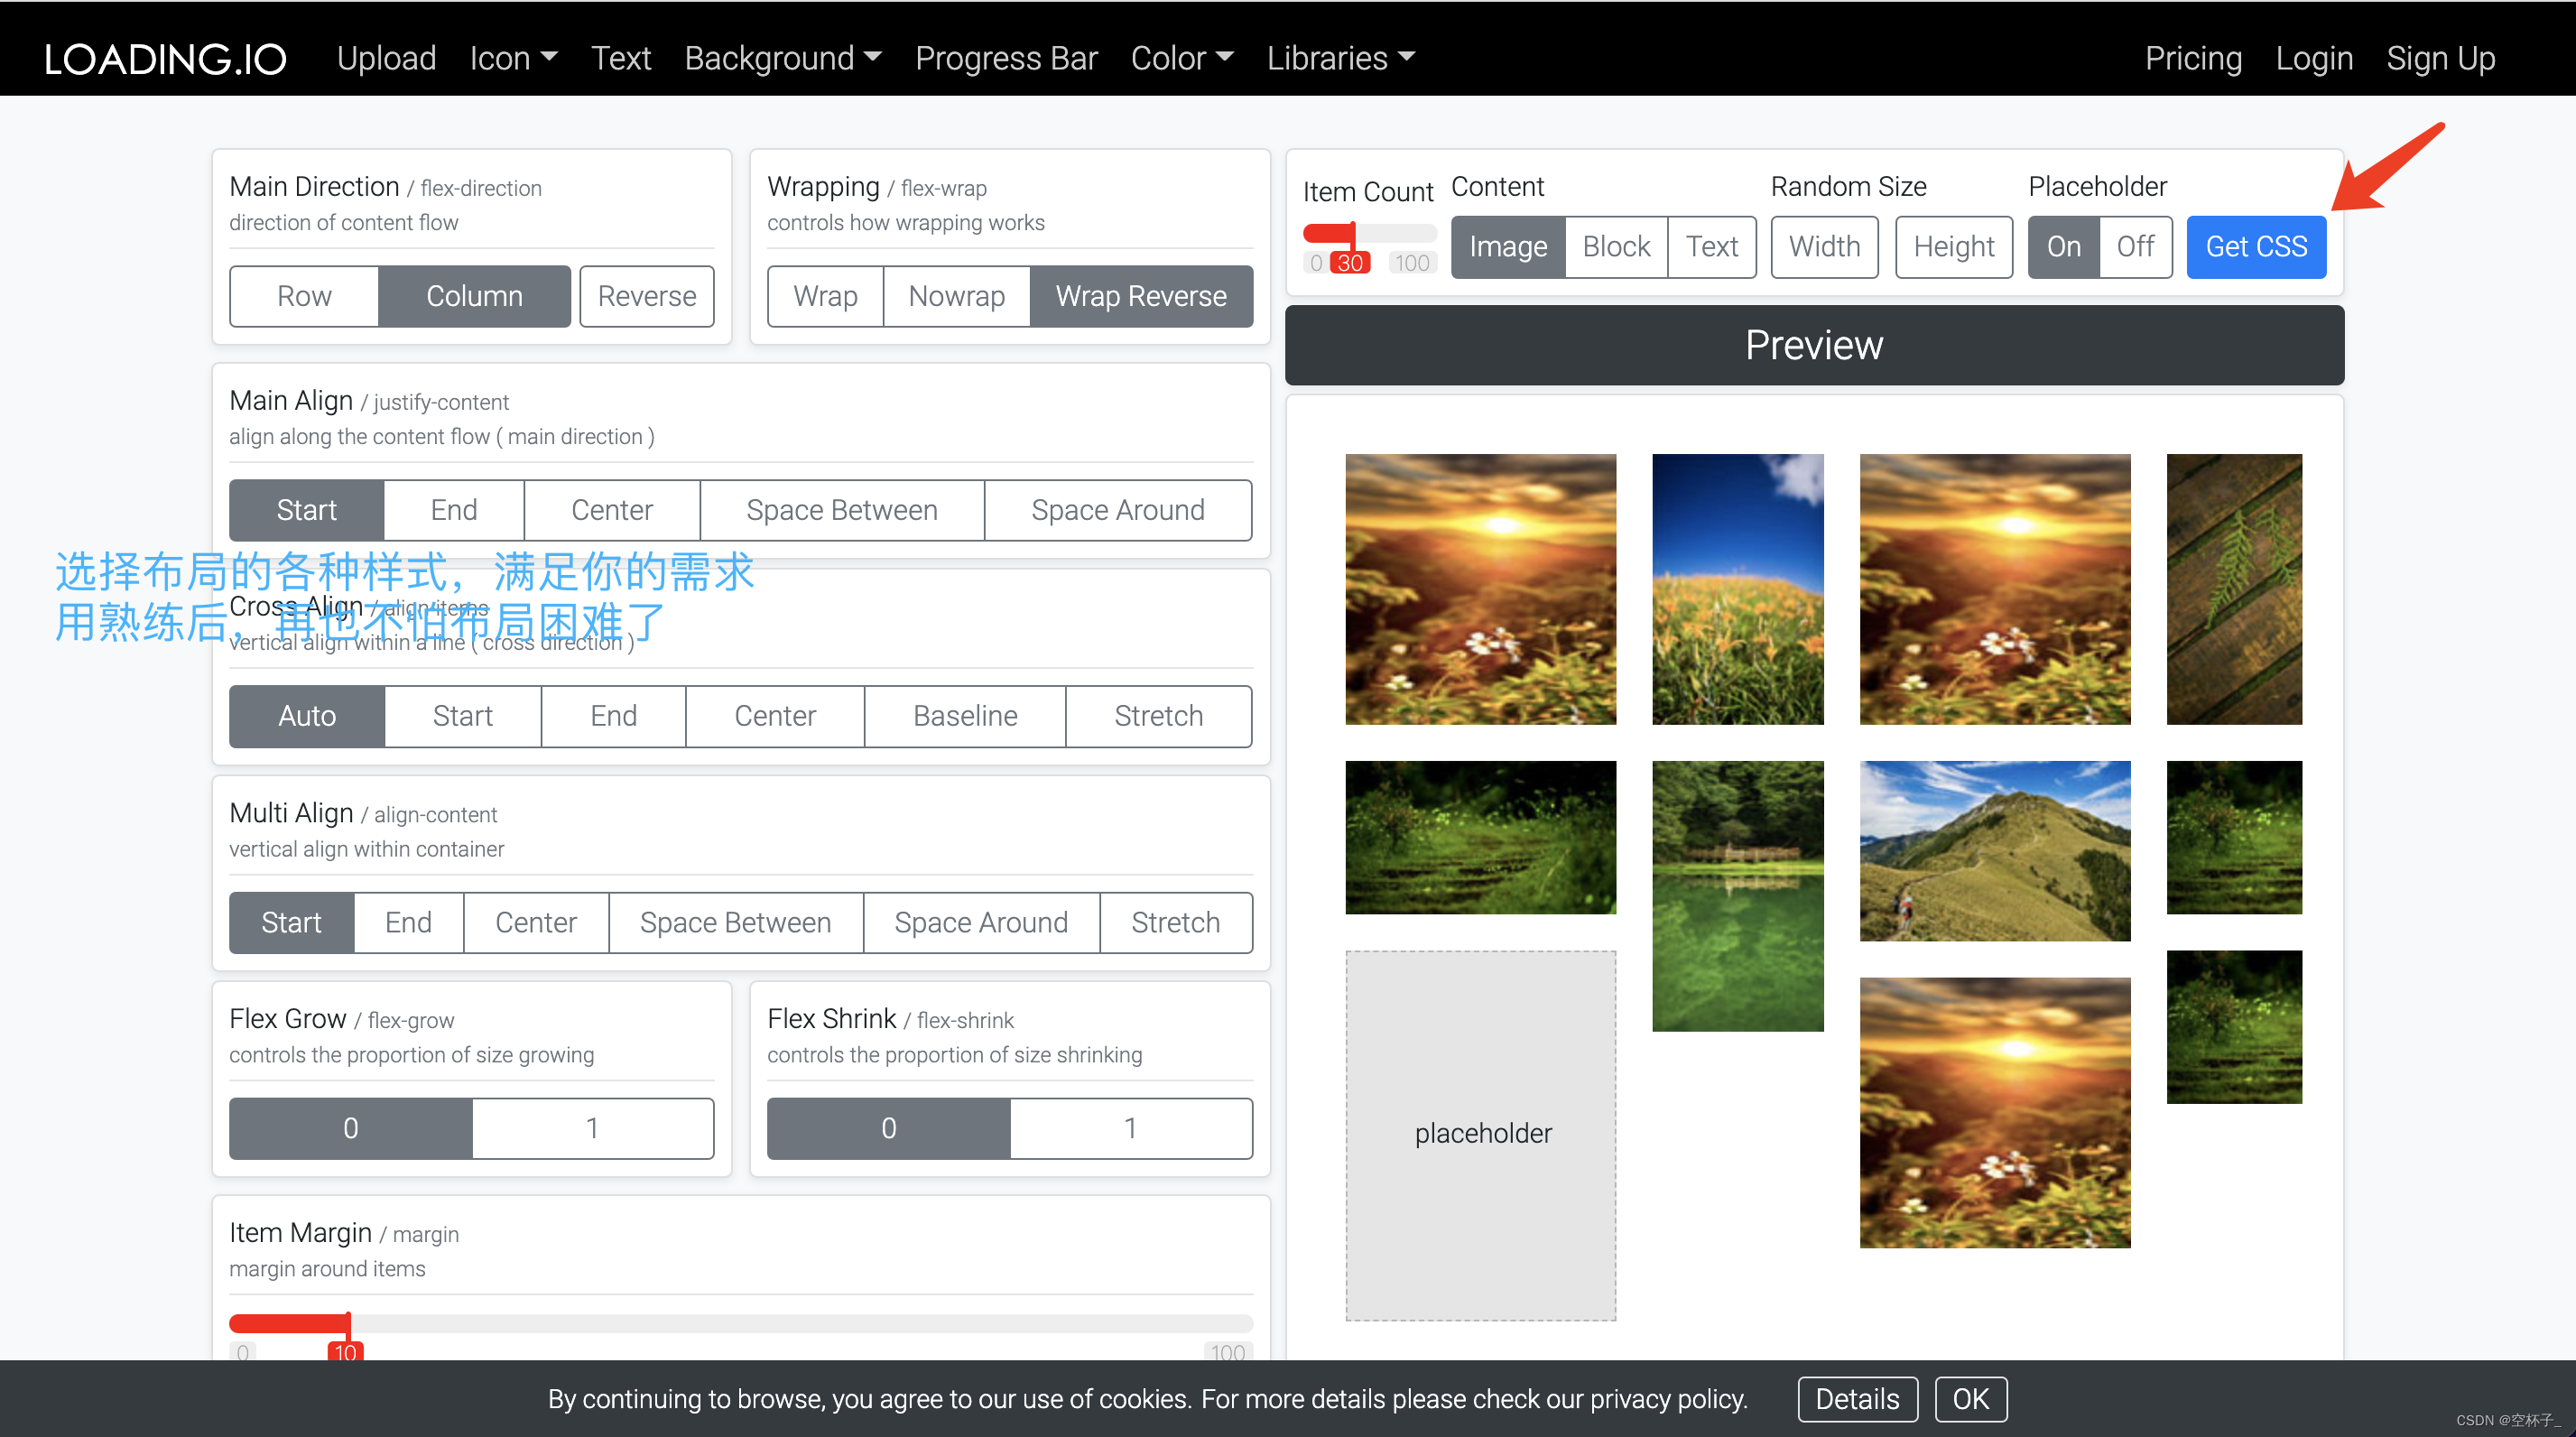The image size is (2576, 1437).
Task: Open the Icon dropdown menu
Action: (513, 58)
